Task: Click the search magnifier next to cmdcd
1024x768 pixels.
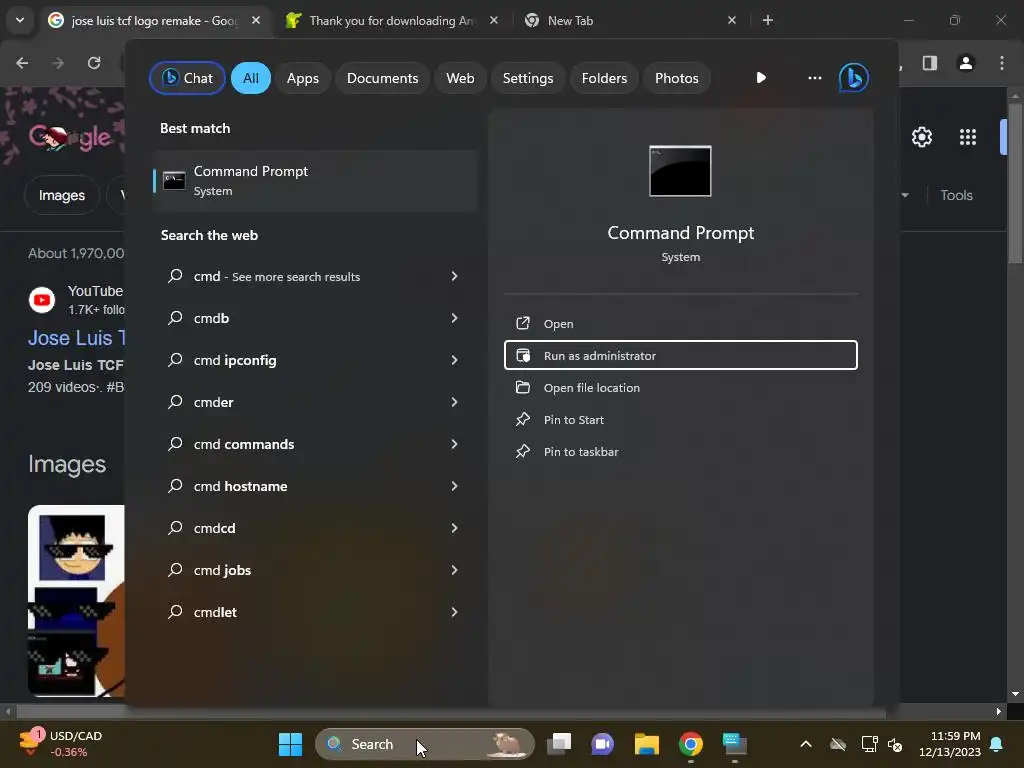Action: coord(174,528)
